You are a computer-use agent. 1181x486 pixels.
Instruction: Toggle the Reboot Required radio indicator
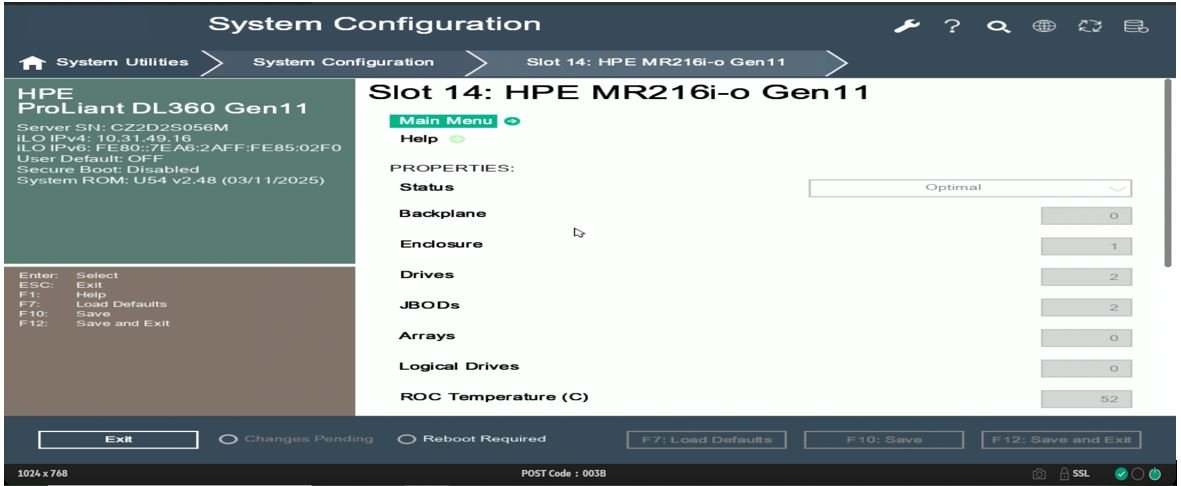pyautogui.click(x=407, y=439)
